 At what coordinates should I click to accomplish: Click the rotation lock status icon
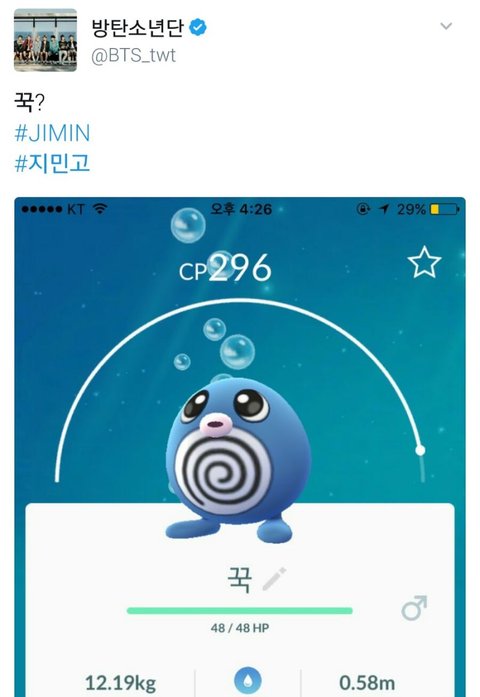point(363,208)
